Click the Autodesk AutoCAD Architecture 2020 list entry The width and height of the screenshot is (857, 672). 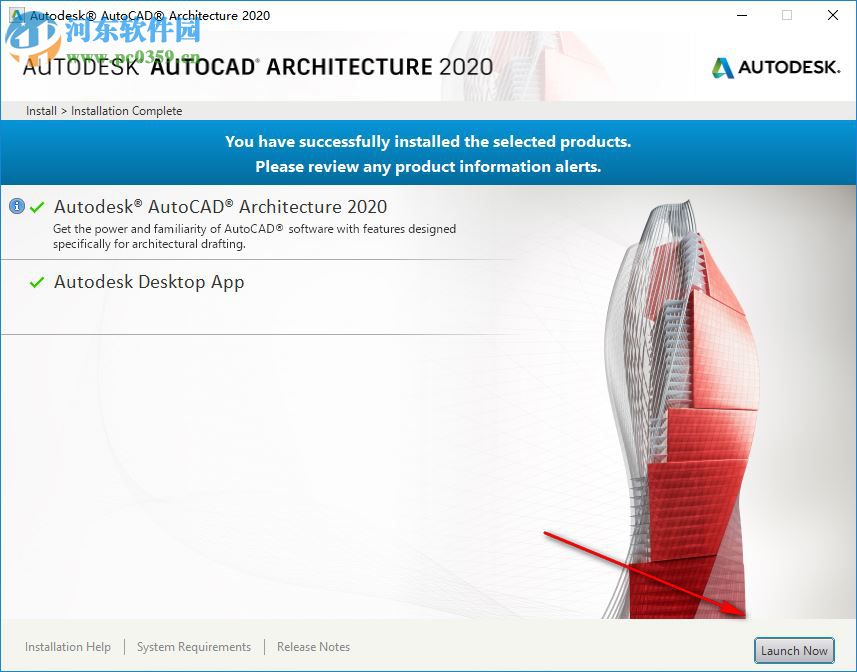222,207
